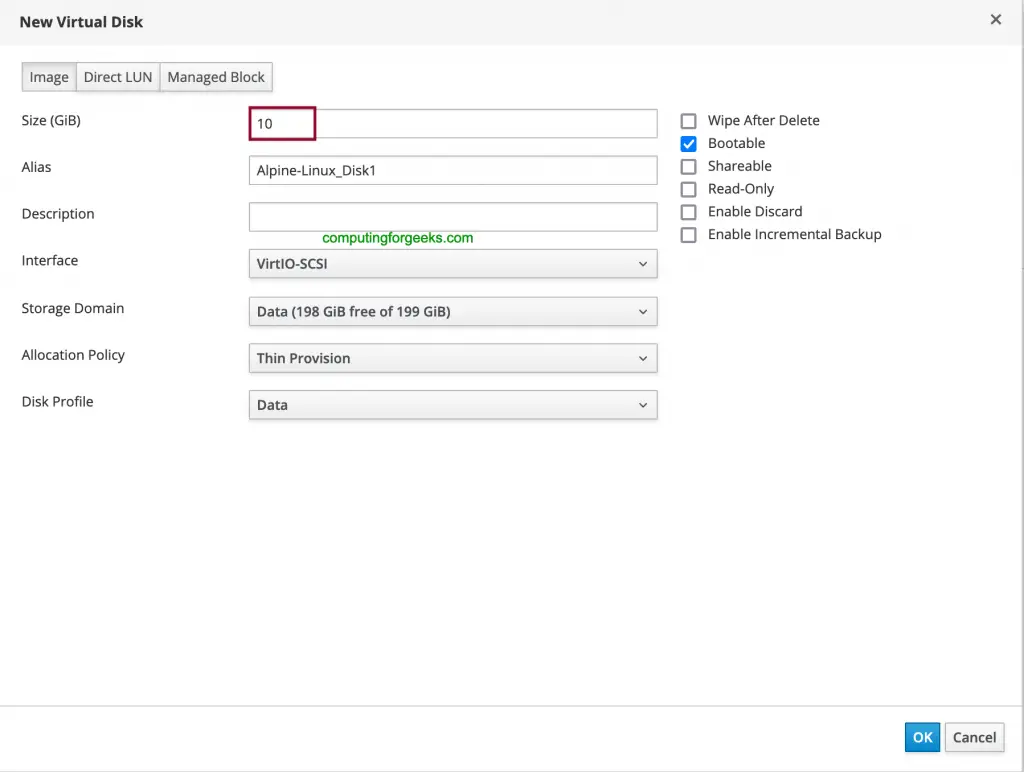Uncheck the Bootable checkbox
The image size is (1024, 772).
(688, 144)
